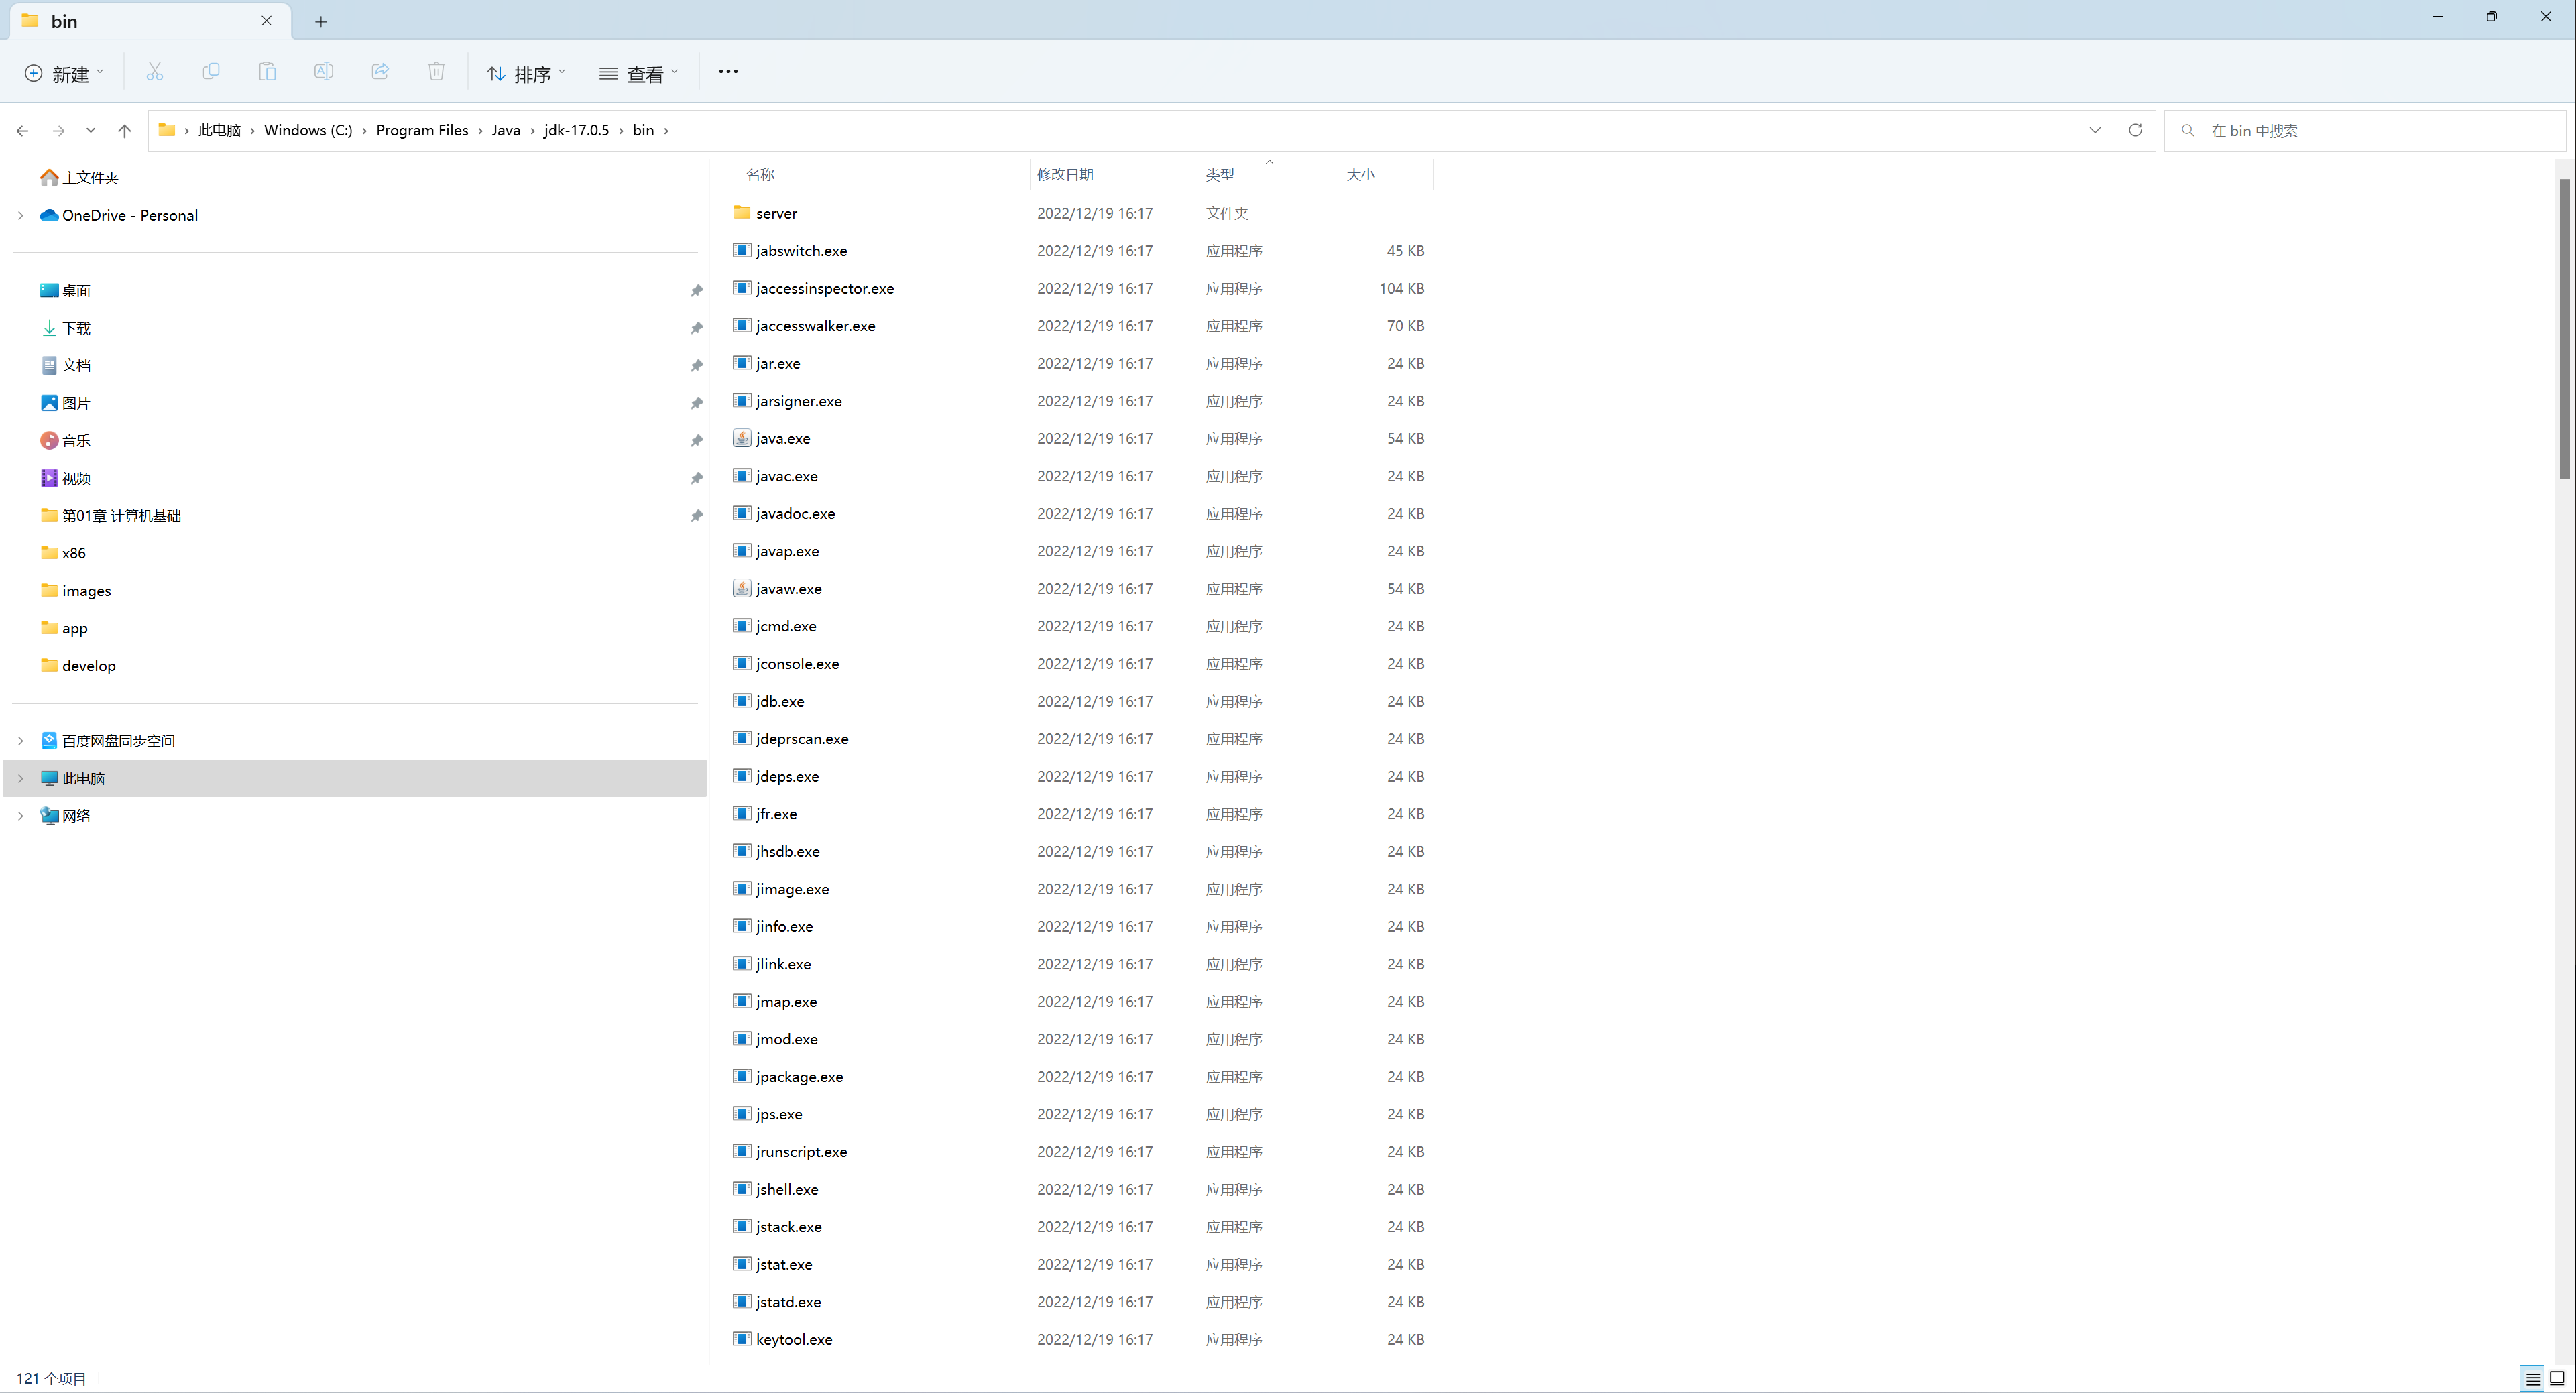Go forward with the right arrow
This screenshot has width=2576, height=1393.
point(59,131)
